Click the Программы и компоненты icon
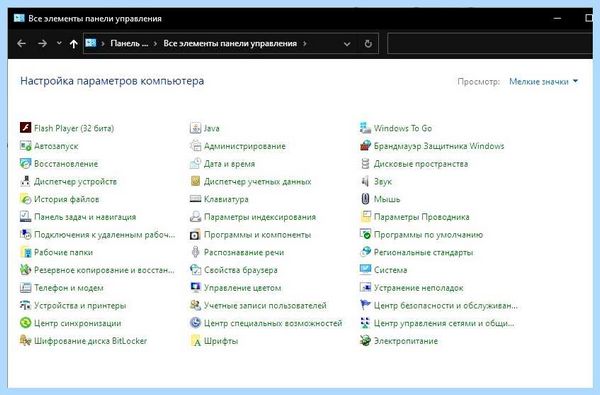600x395 pixels. pyautogui.click(x=195, y=235)
